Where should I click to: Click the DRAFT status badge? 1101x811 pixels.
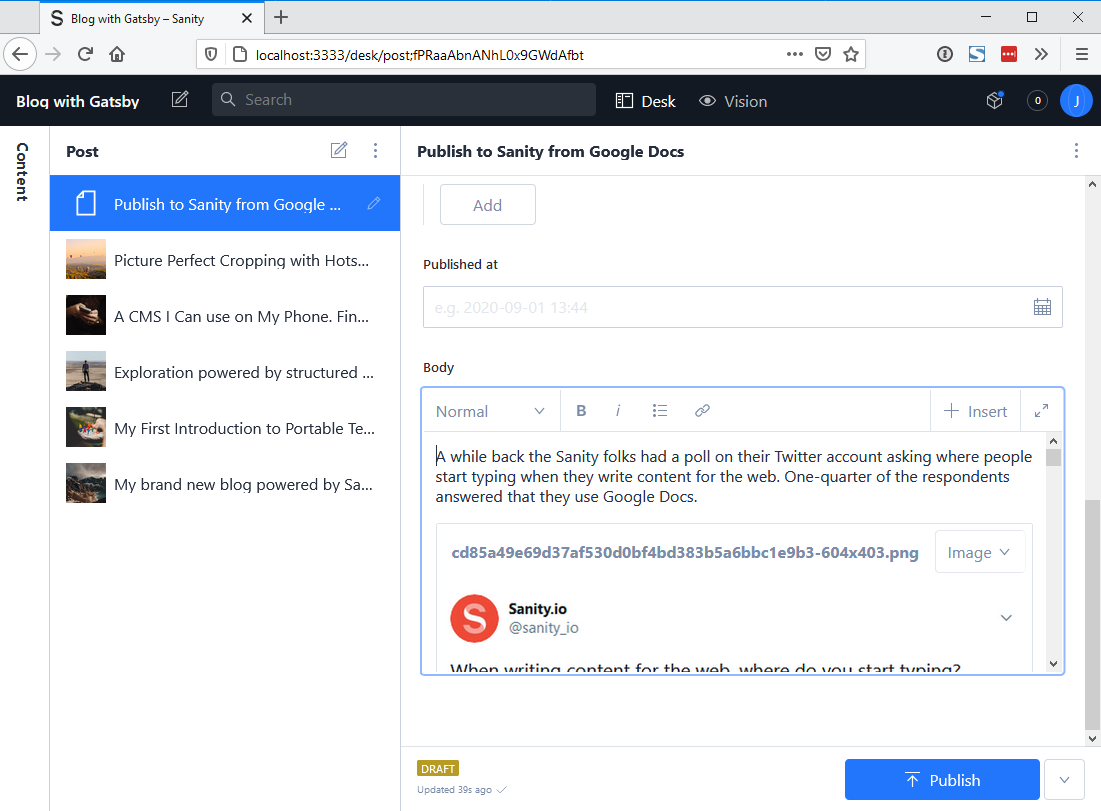(437, 769)
